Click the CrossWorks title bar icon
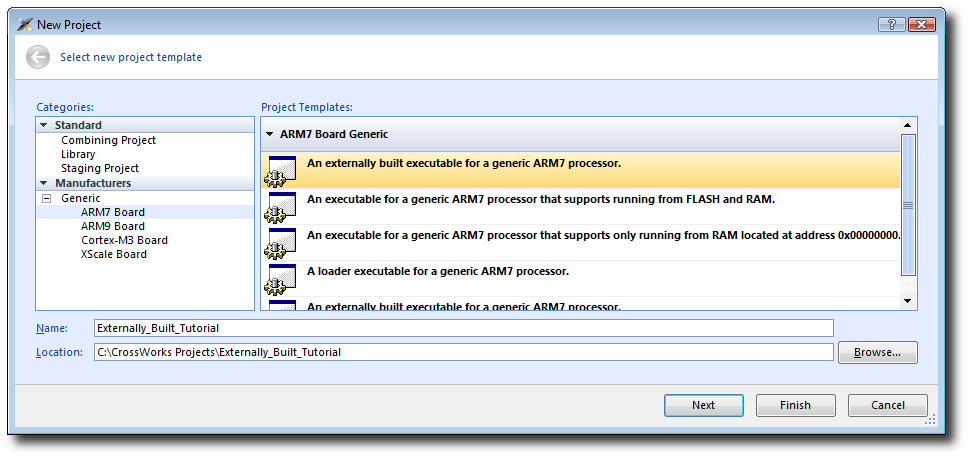This screenshot has height=458, width=969. (x=25, y=25)
